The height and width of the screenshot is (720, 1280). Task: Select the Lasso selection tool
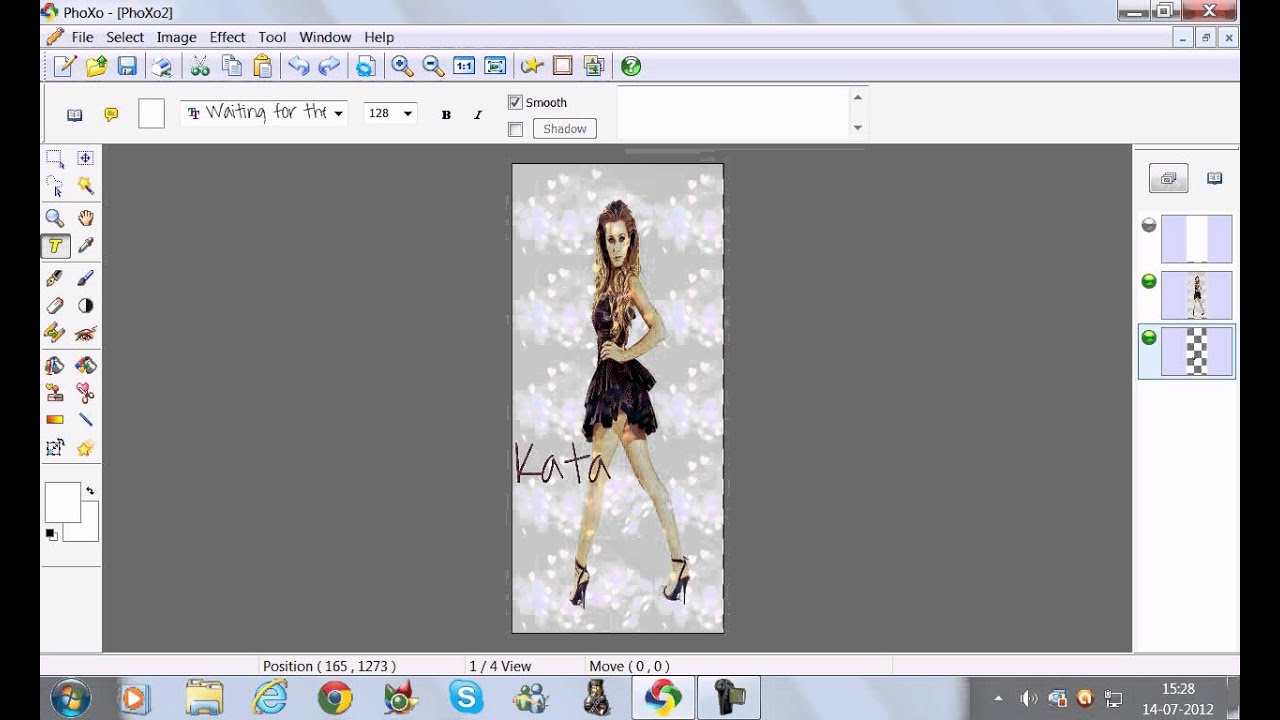coord(55,186)
